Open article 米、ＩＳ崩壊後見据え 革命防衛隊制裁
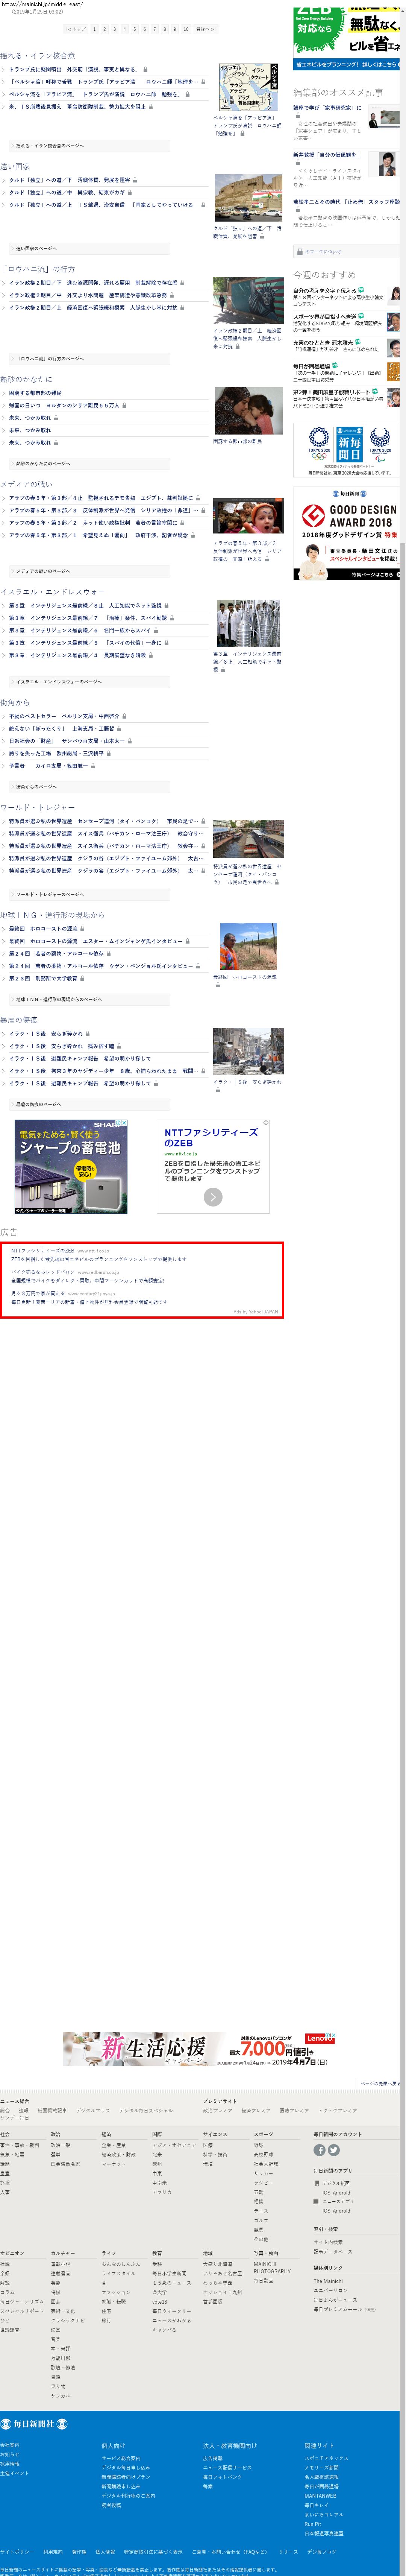The image size is (406, 2576). click(x=77, y=106)
